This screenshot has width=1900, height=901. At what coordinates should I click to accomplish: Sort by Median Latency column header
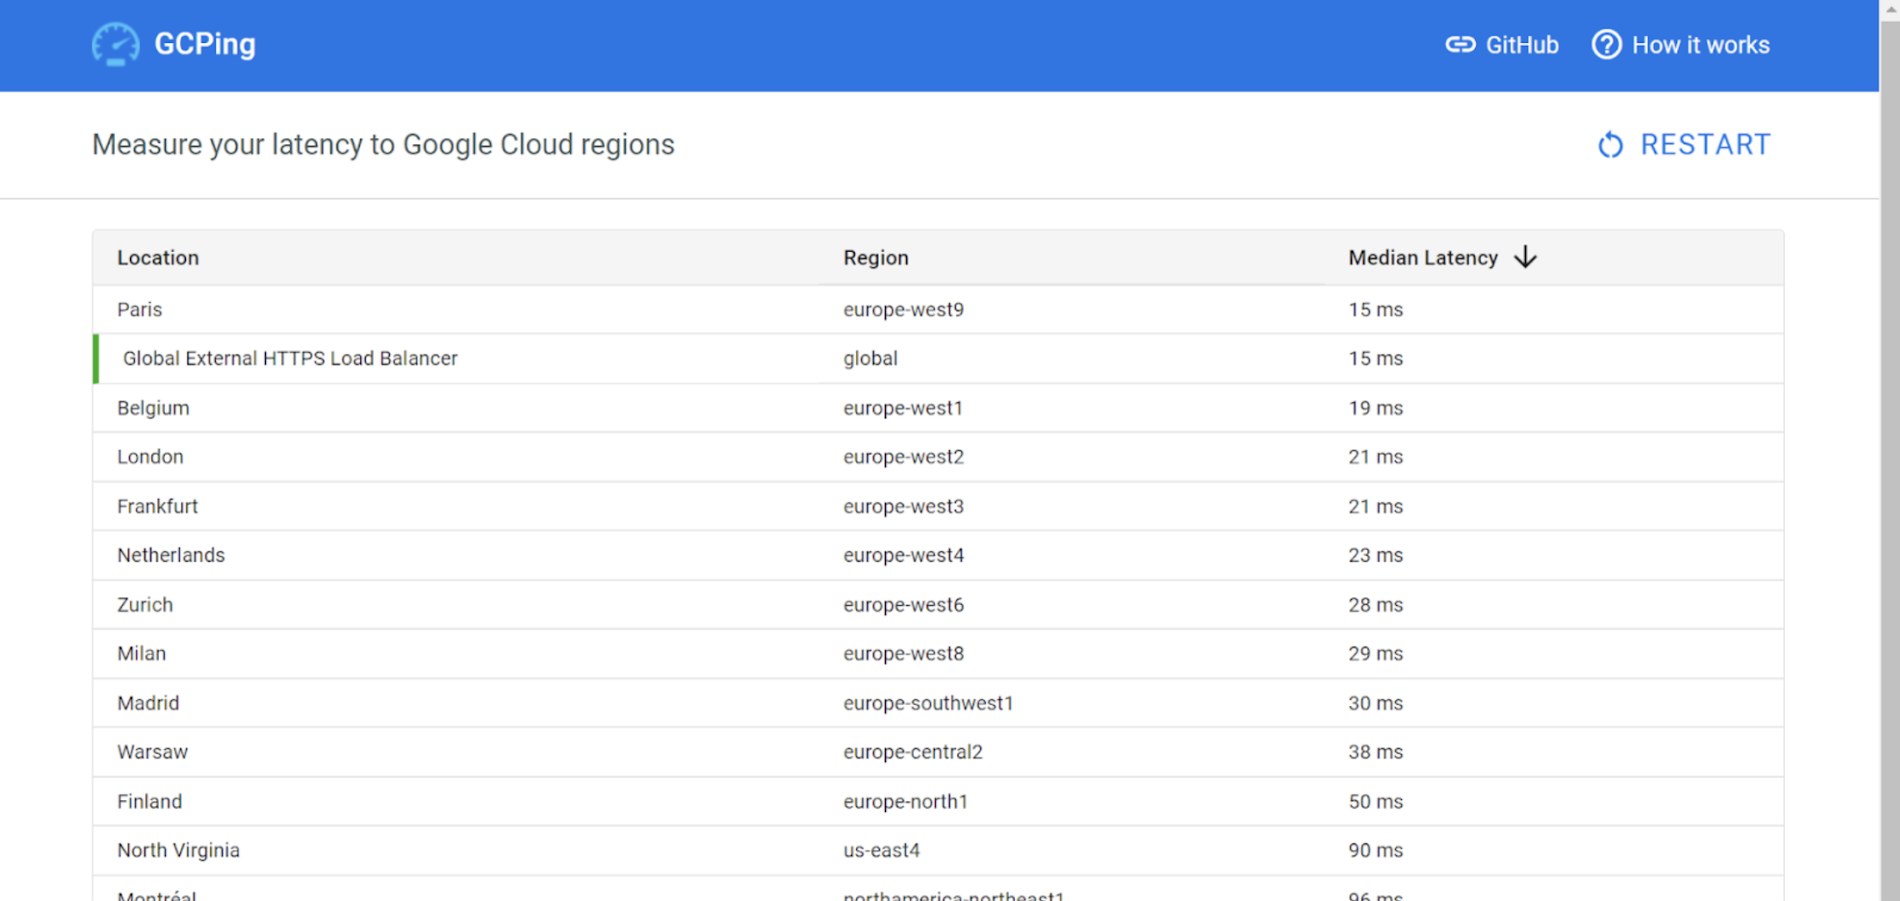(x=1423, y=257)
